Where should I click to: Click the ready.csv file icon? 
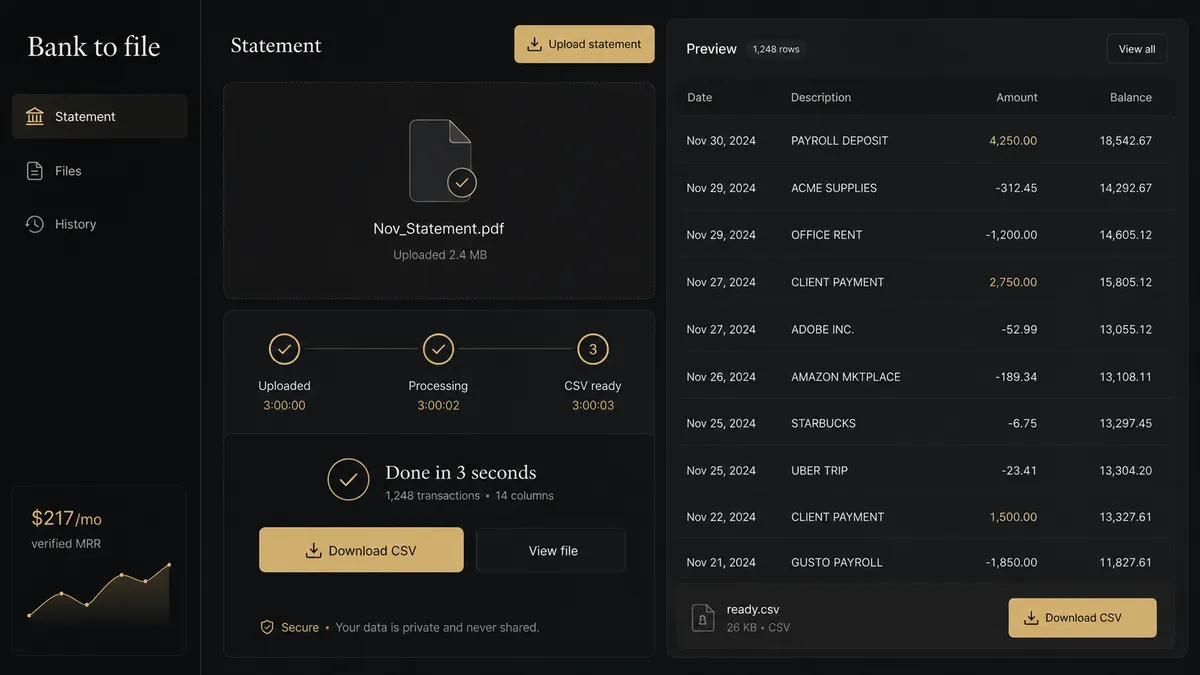[x=703, y=618]
